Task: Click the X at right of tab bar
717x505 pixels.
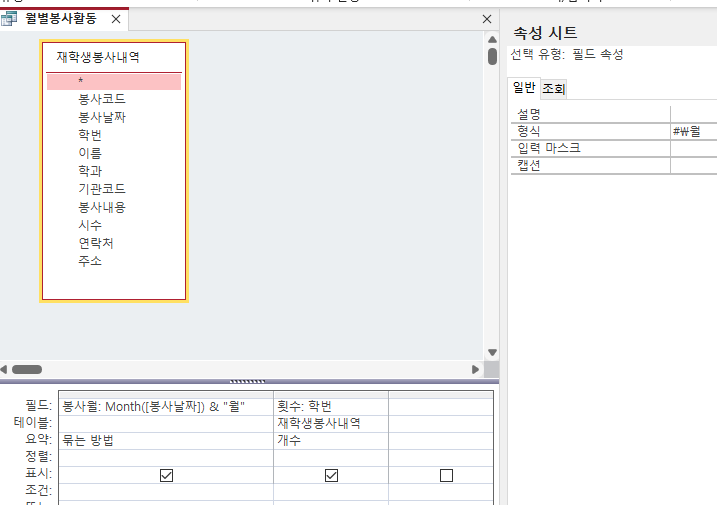Action: point(487,19)
